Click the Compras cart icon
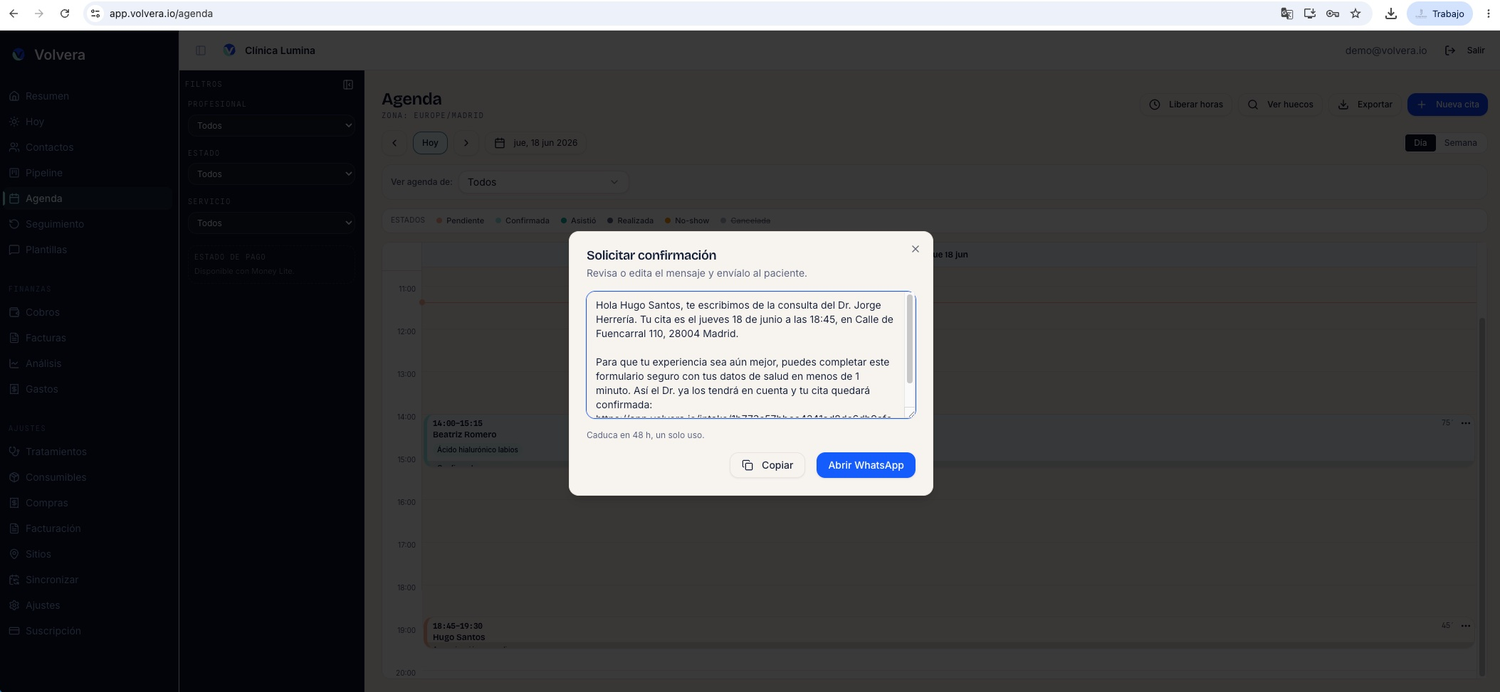 click(14, 503)
